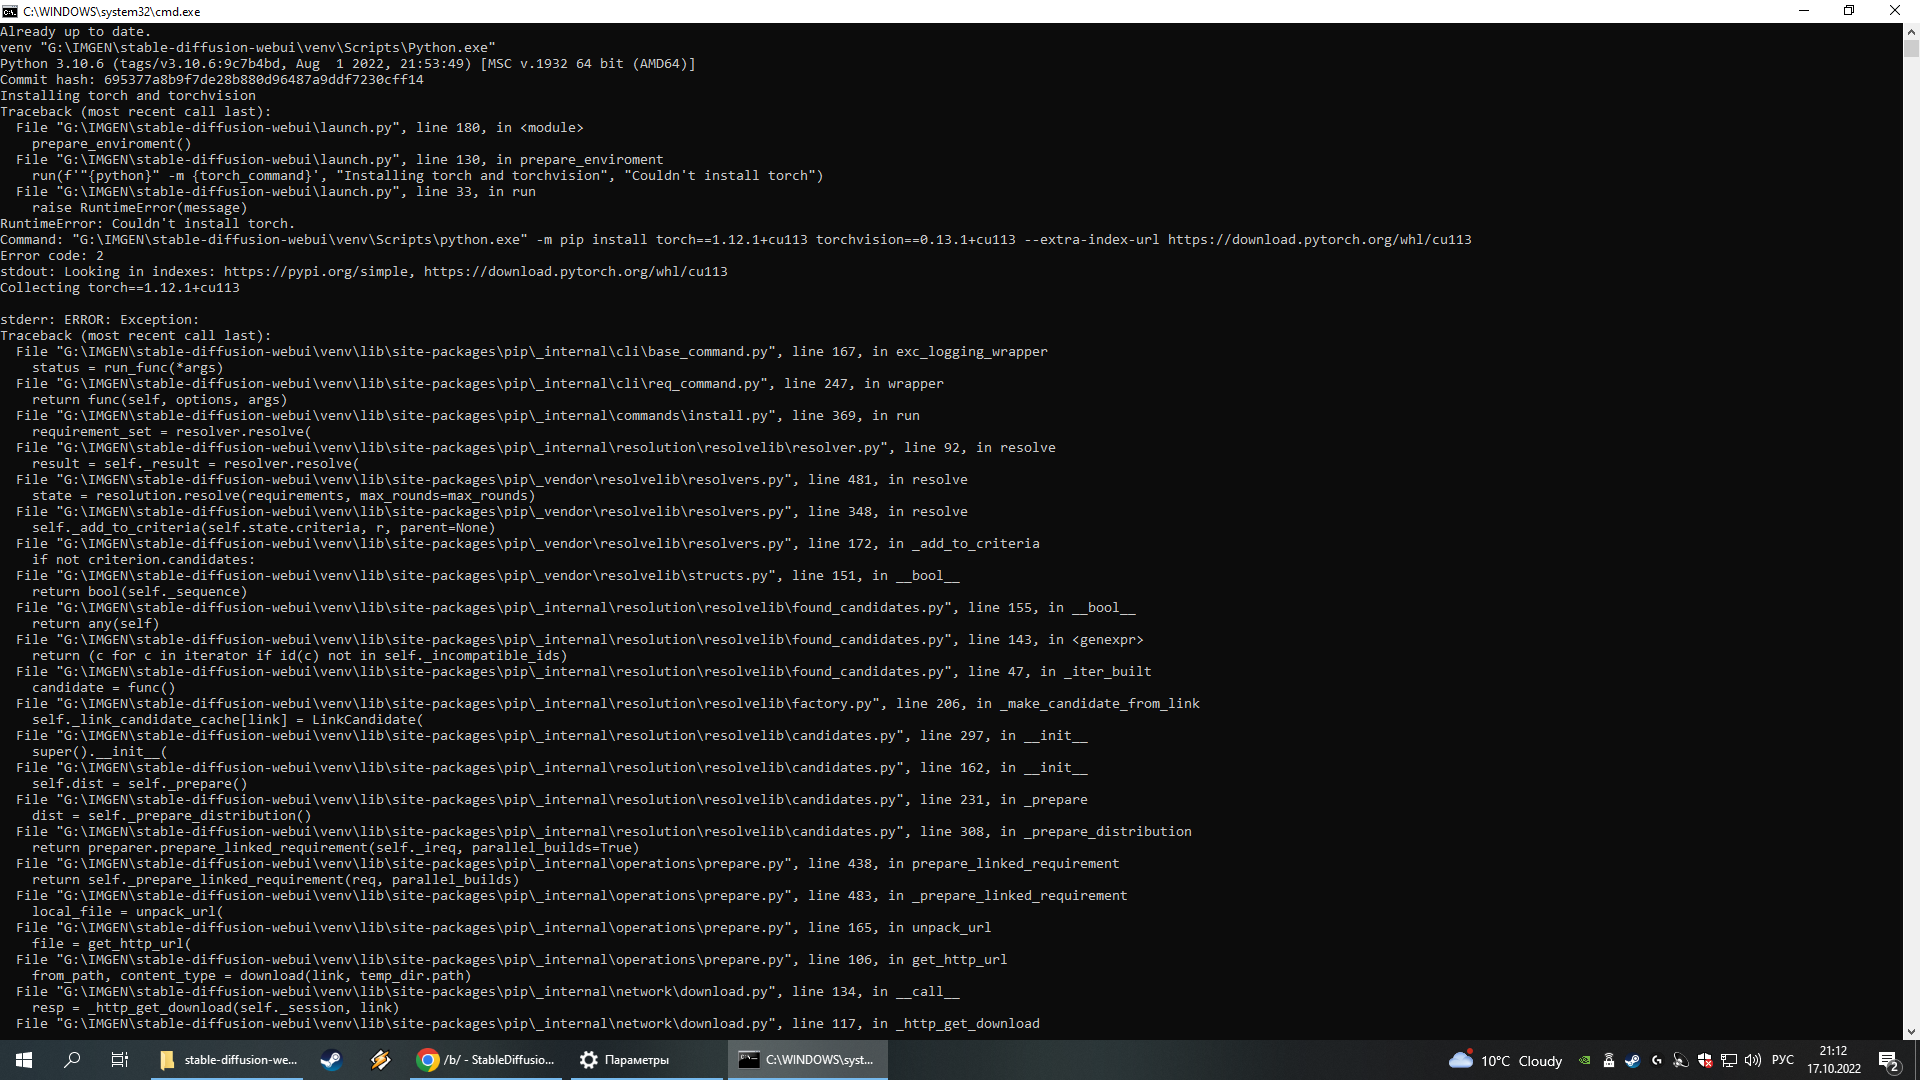
Task: Open the cmd.exe title bar system menu icon
Action: pyautogui.click(x=10, y=11)
